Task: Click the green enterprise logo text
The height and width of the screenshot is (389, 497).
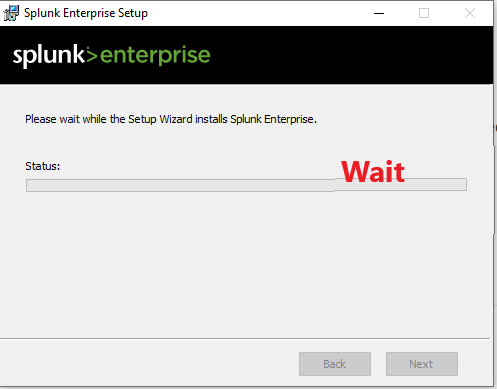Action: (x=155, y=56)
